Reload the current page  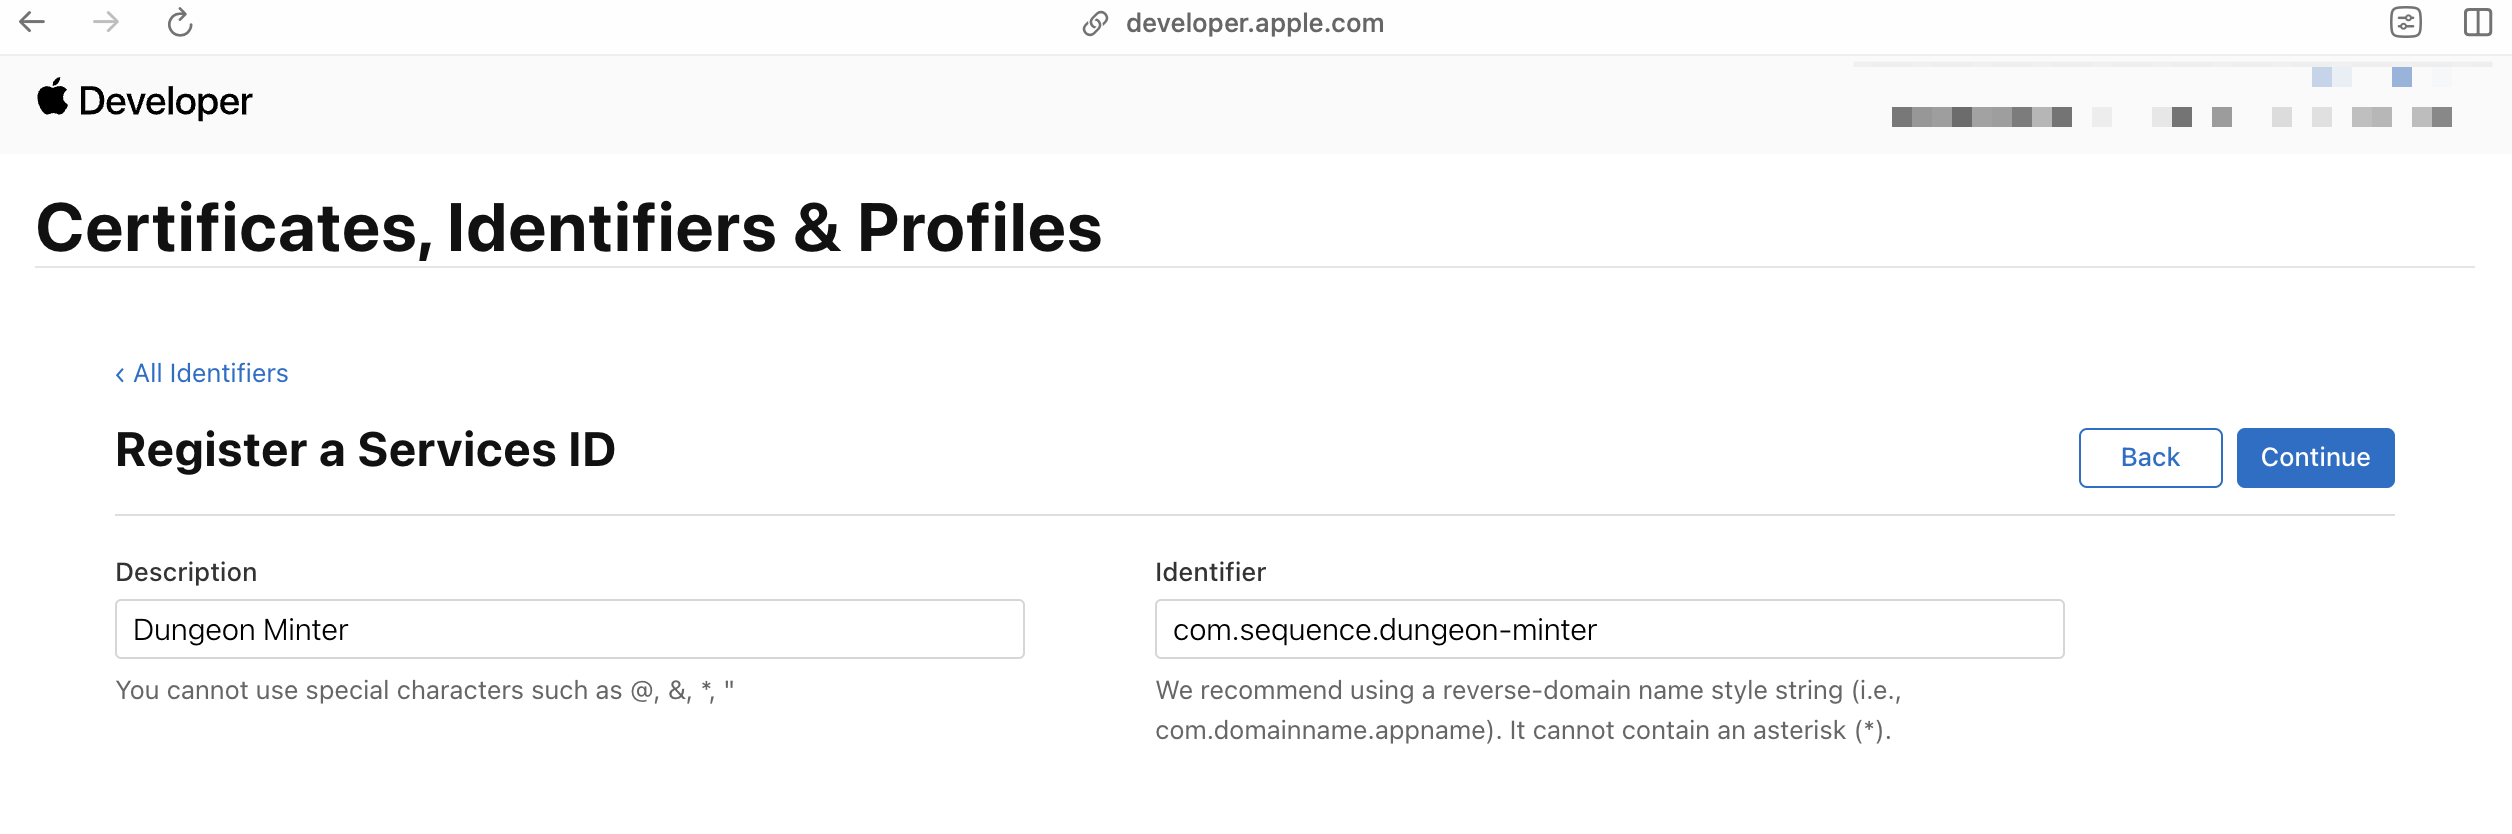tap(180, 22)
